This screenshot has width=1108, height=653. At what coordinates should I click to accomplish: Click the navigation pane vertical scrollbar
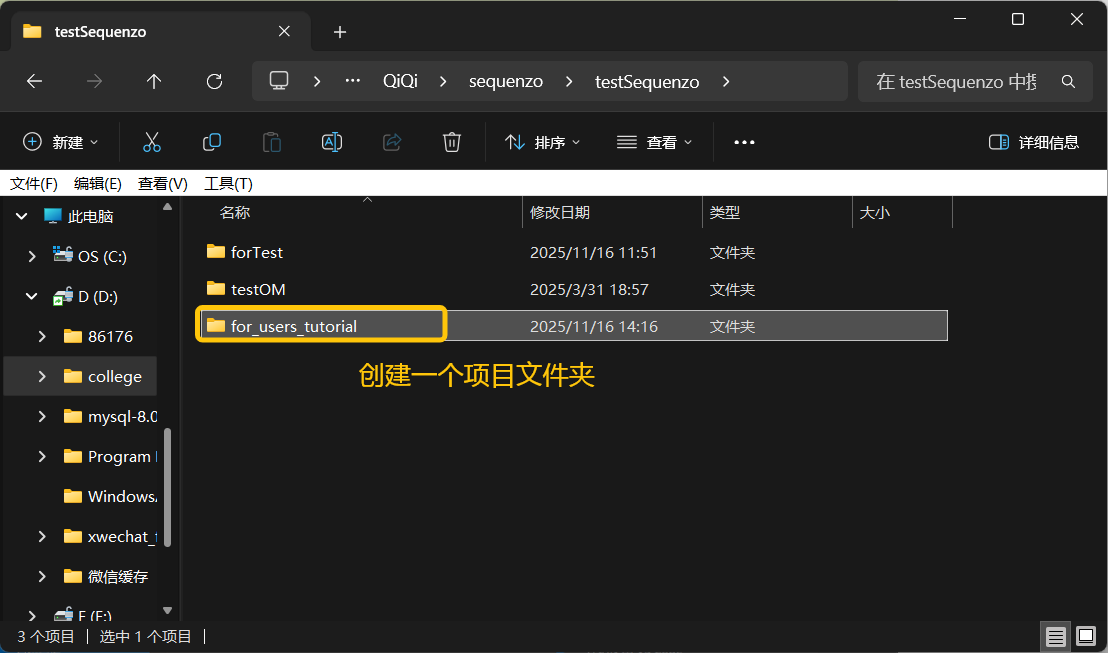click(x=167, y=490)
